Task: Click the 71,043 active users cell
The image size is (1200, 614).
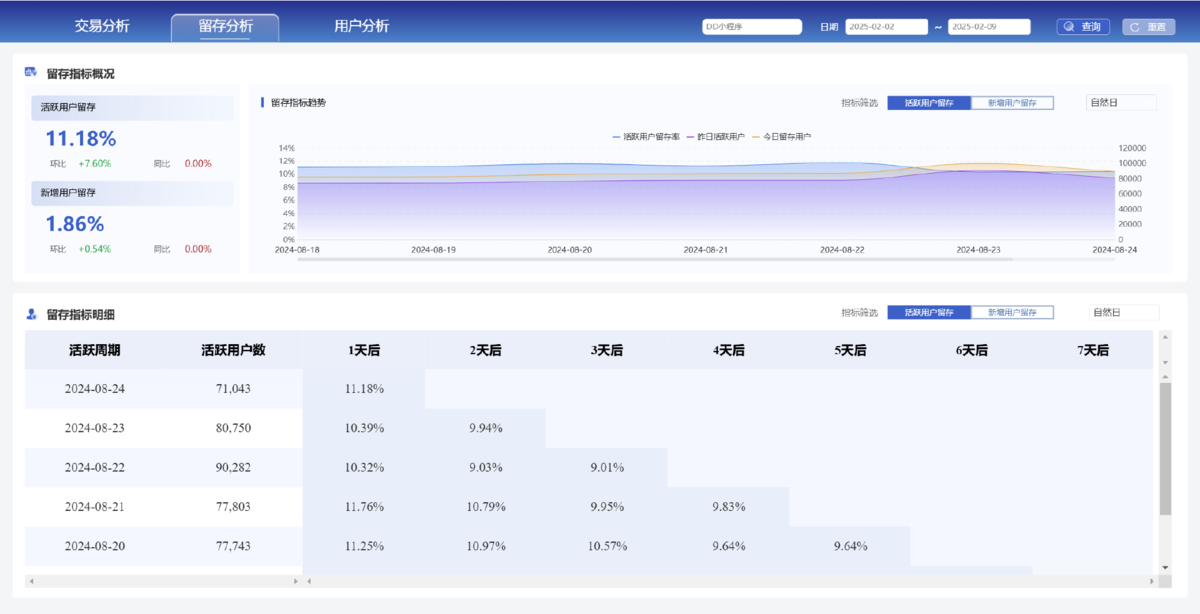Action: pyautogui.click(x=233, y=388)
